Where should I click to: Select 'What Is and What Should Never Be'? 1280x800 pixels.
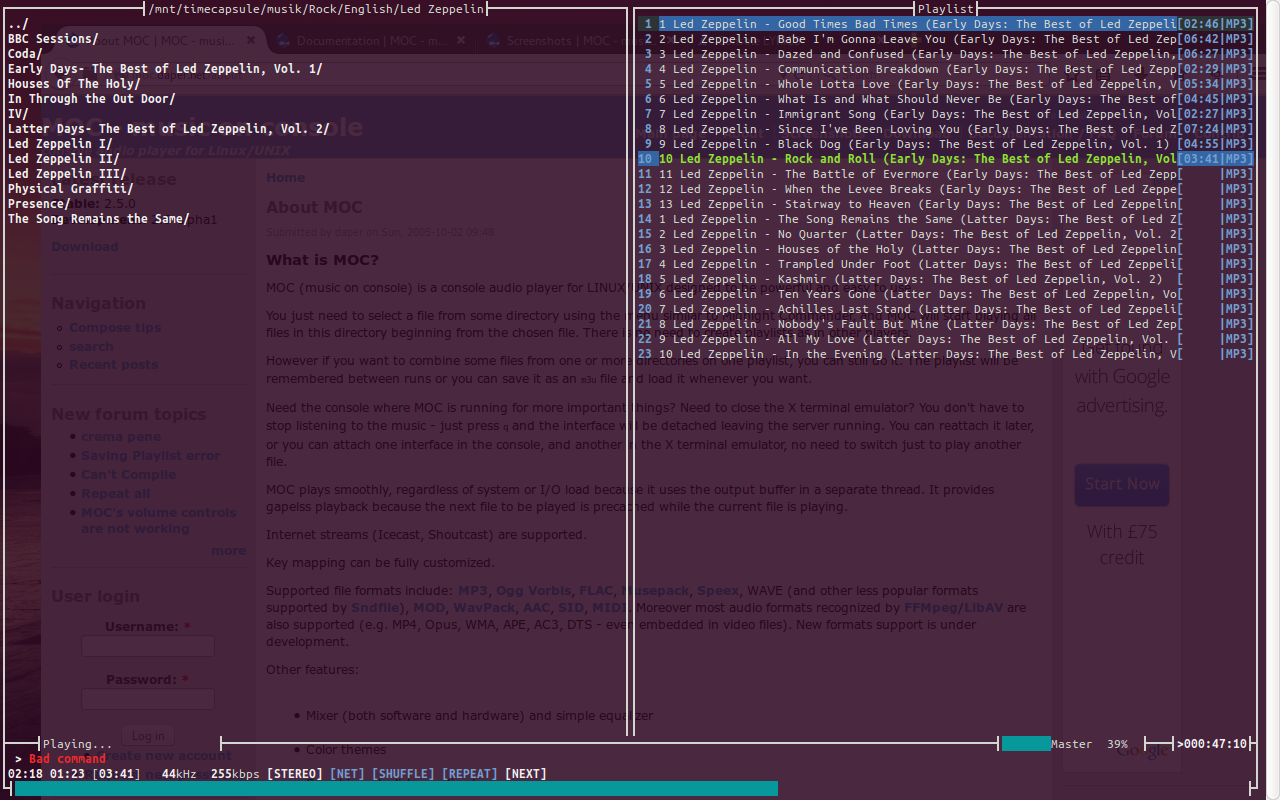(x=945, y=99)
